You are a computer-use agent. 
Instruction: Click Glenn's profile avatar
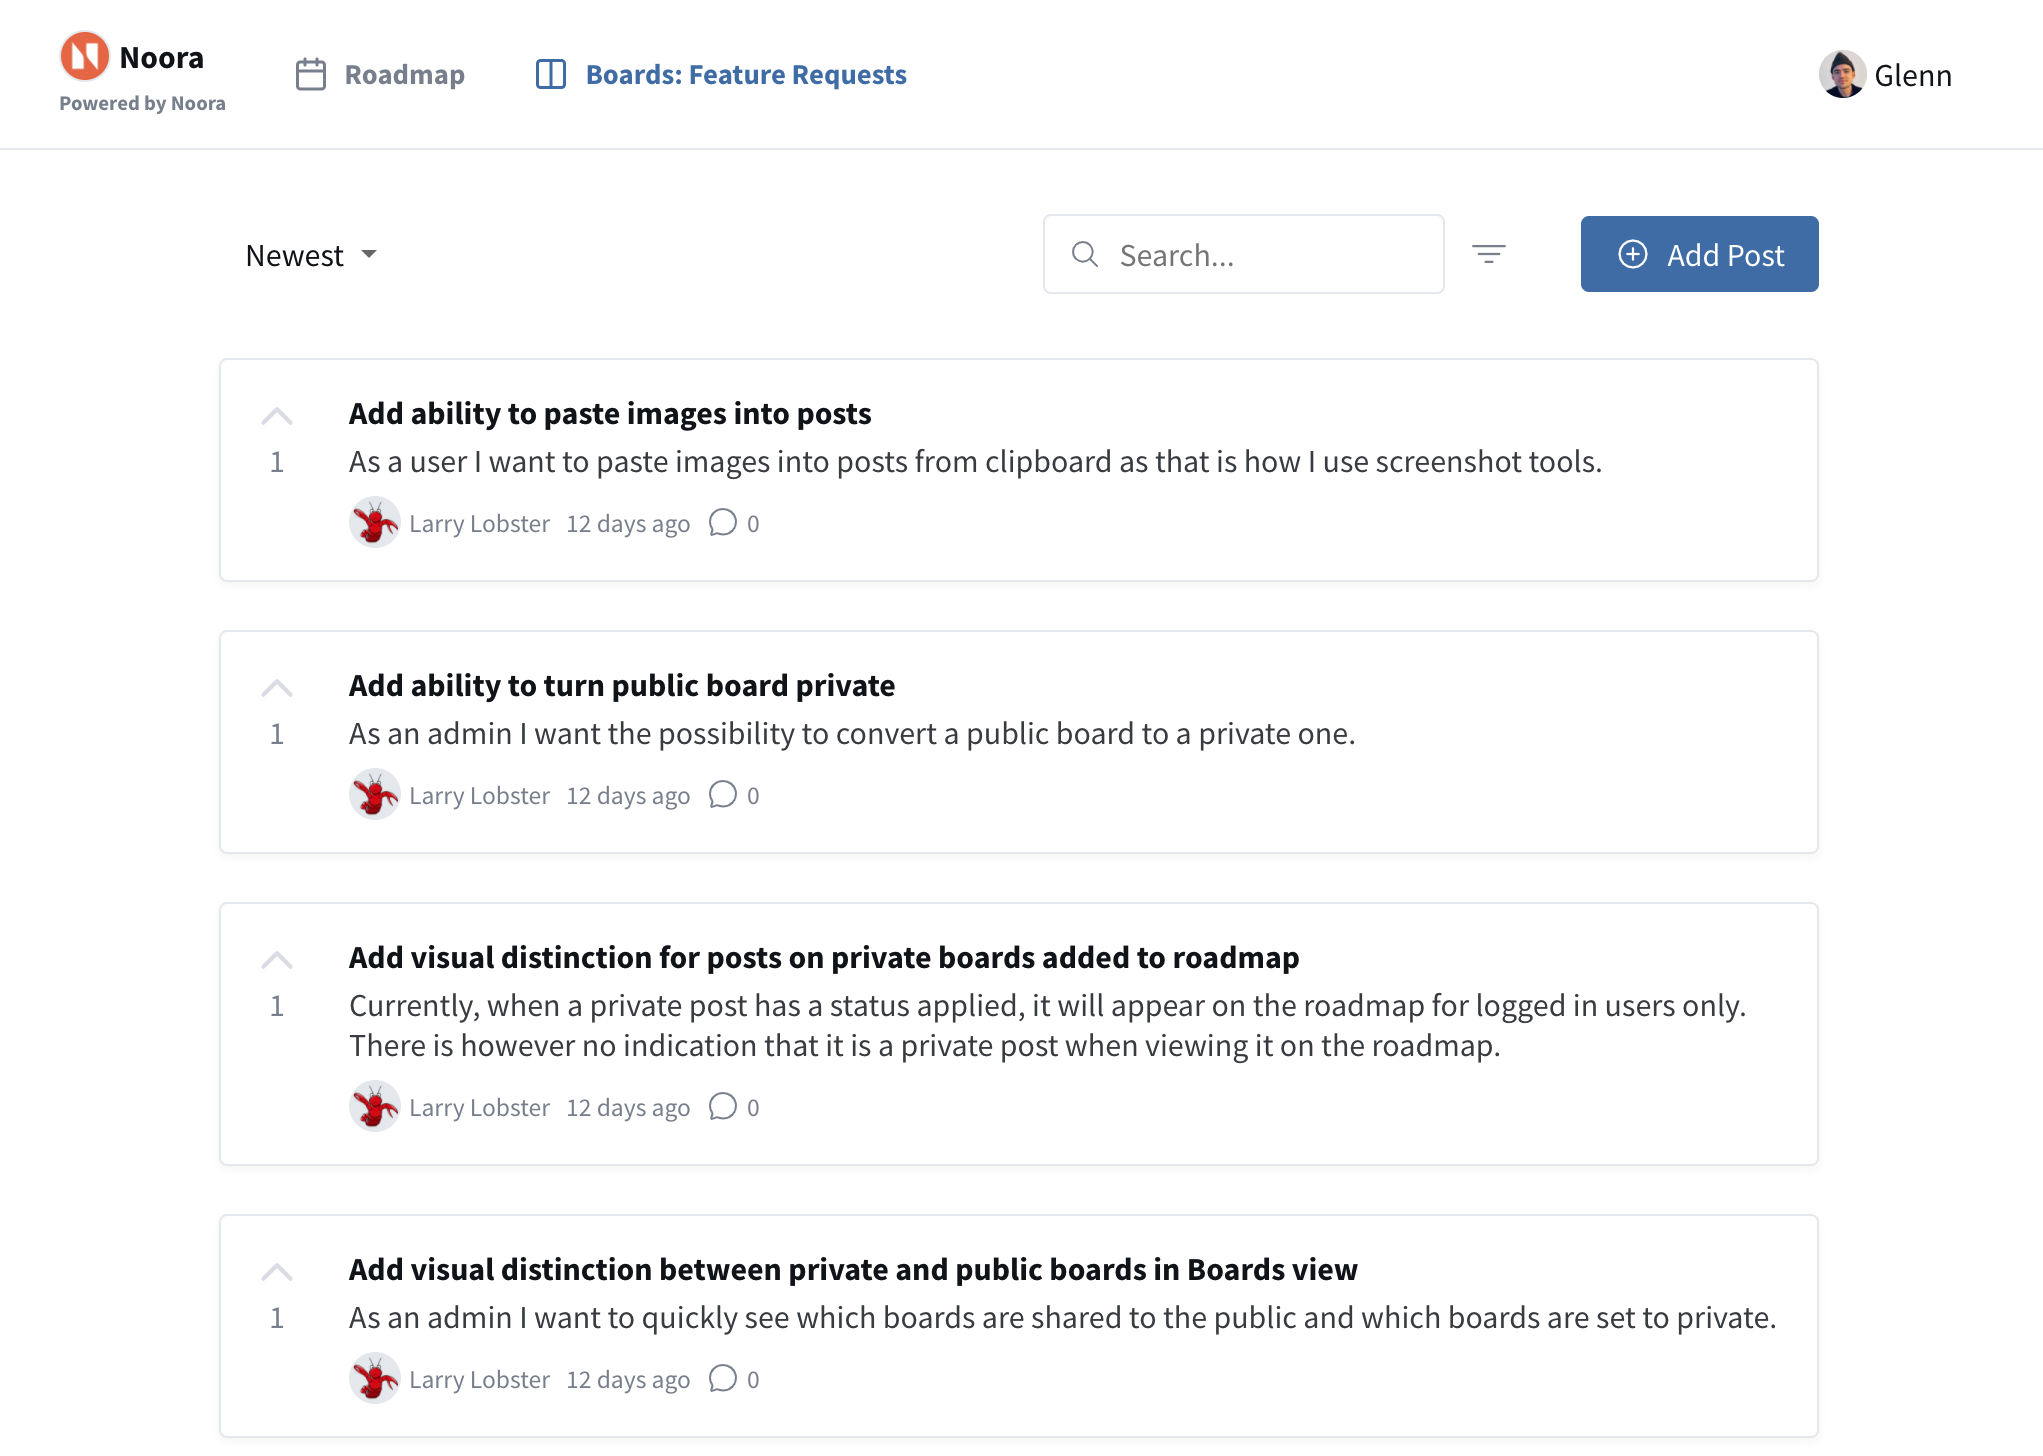pyautogui.click(x=1842, y=75)
